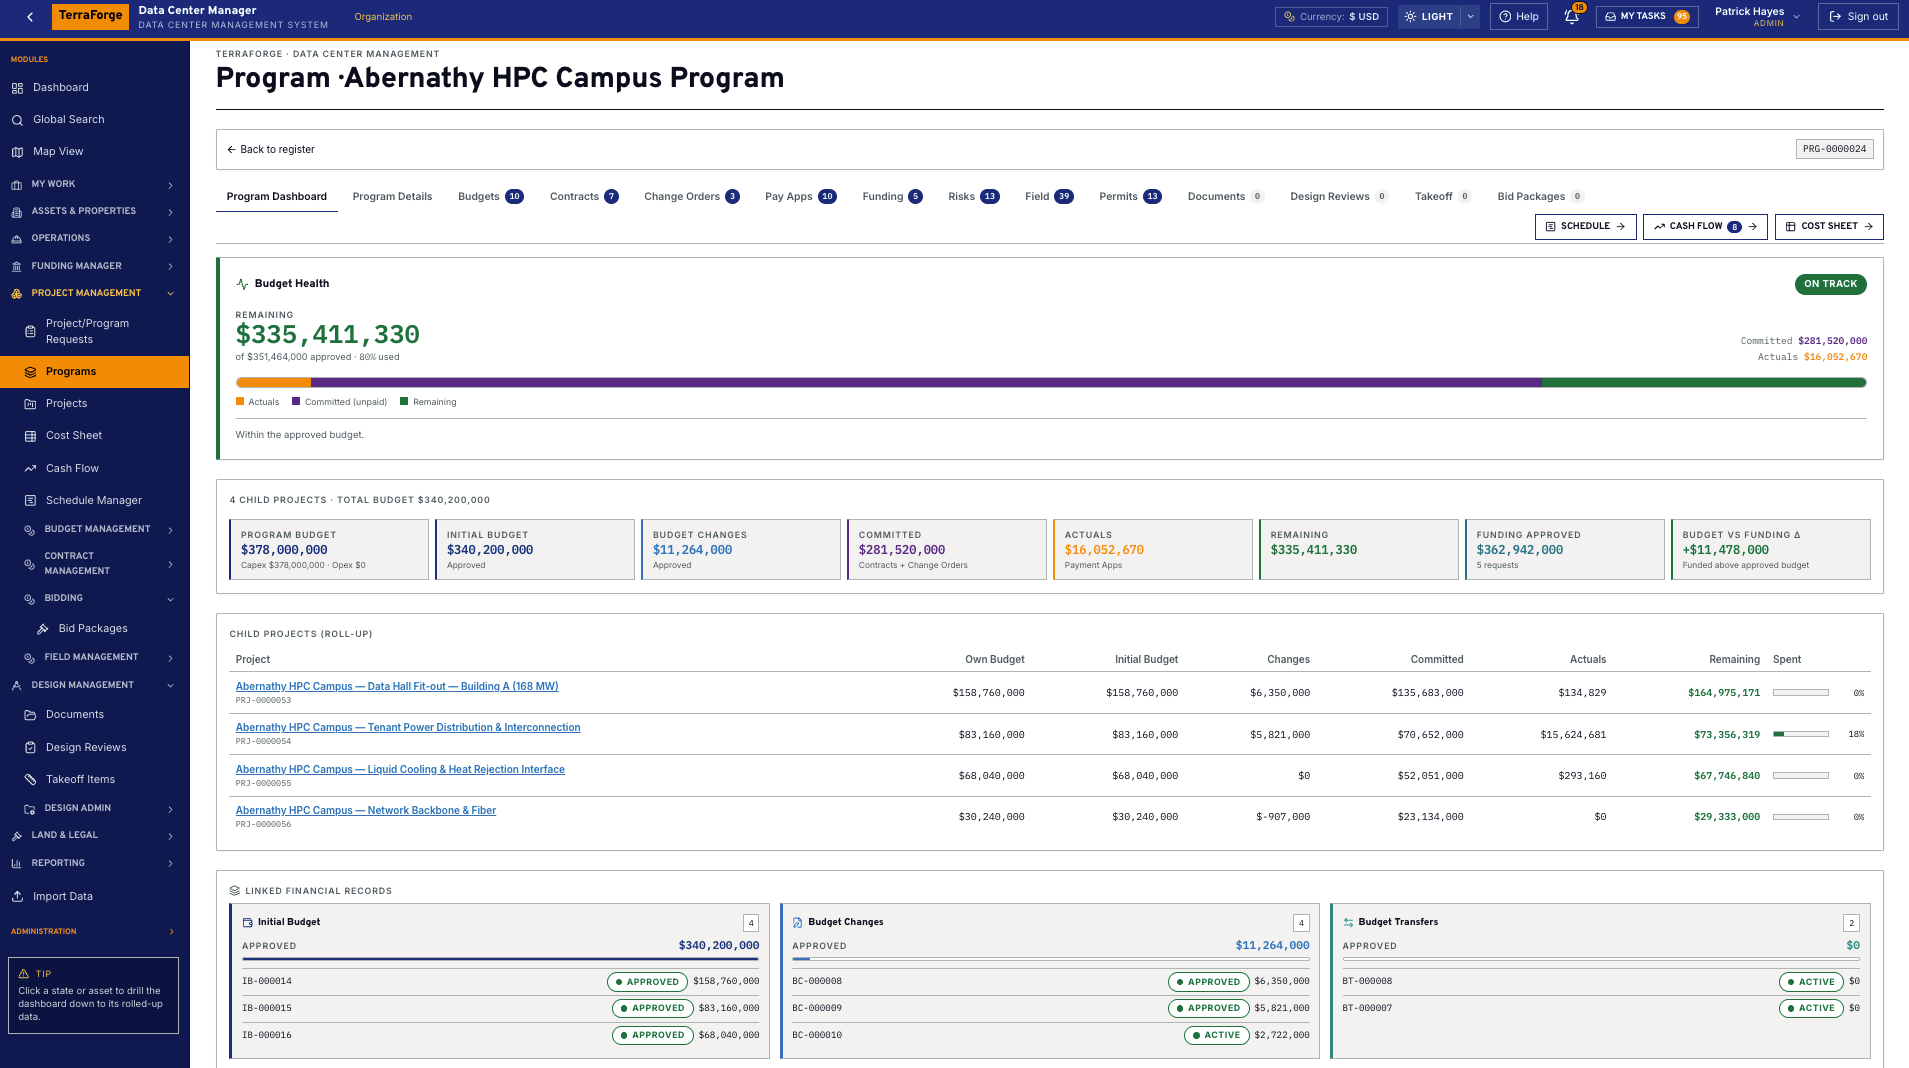Toggle the LIGHT theme switch
This screenshot has height=1068, width=1909.
click(x=1428, y=17)
